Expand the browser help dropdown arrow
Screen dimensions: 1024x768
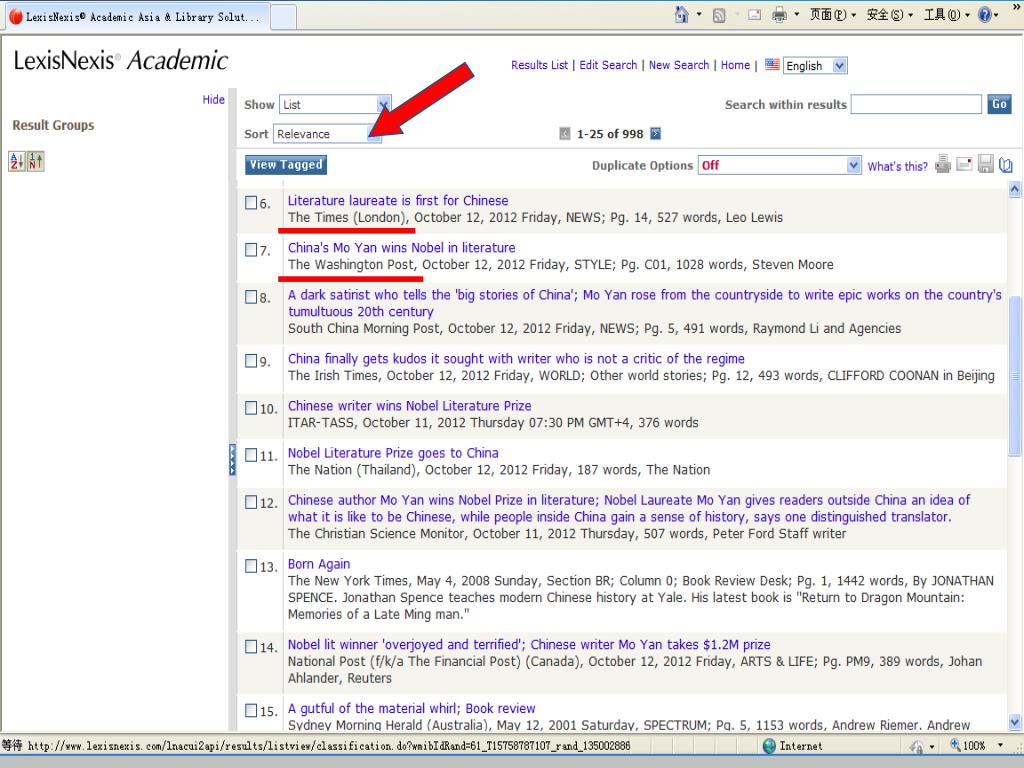click(997, 14)
